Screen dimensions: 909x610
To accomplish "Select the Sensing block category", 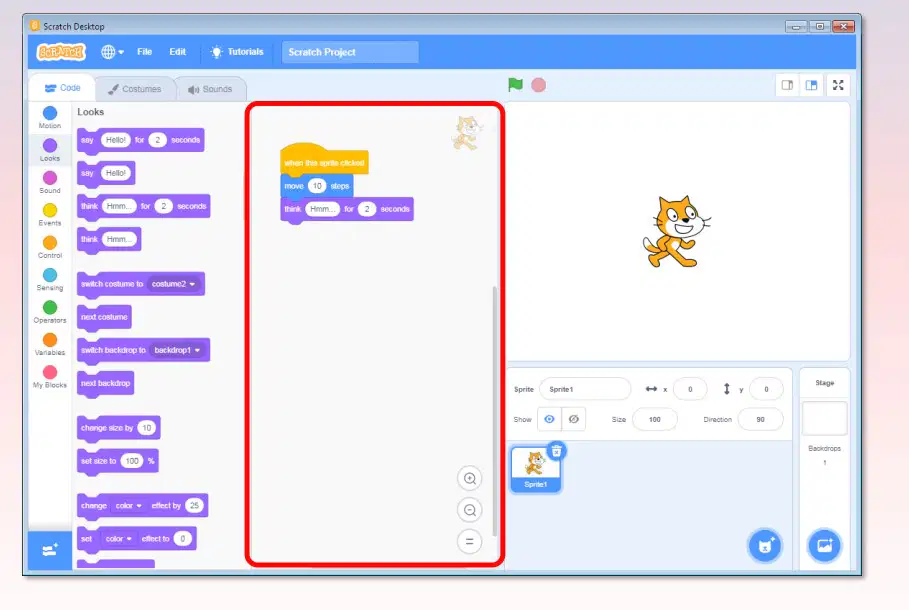I will click(50, 279).
